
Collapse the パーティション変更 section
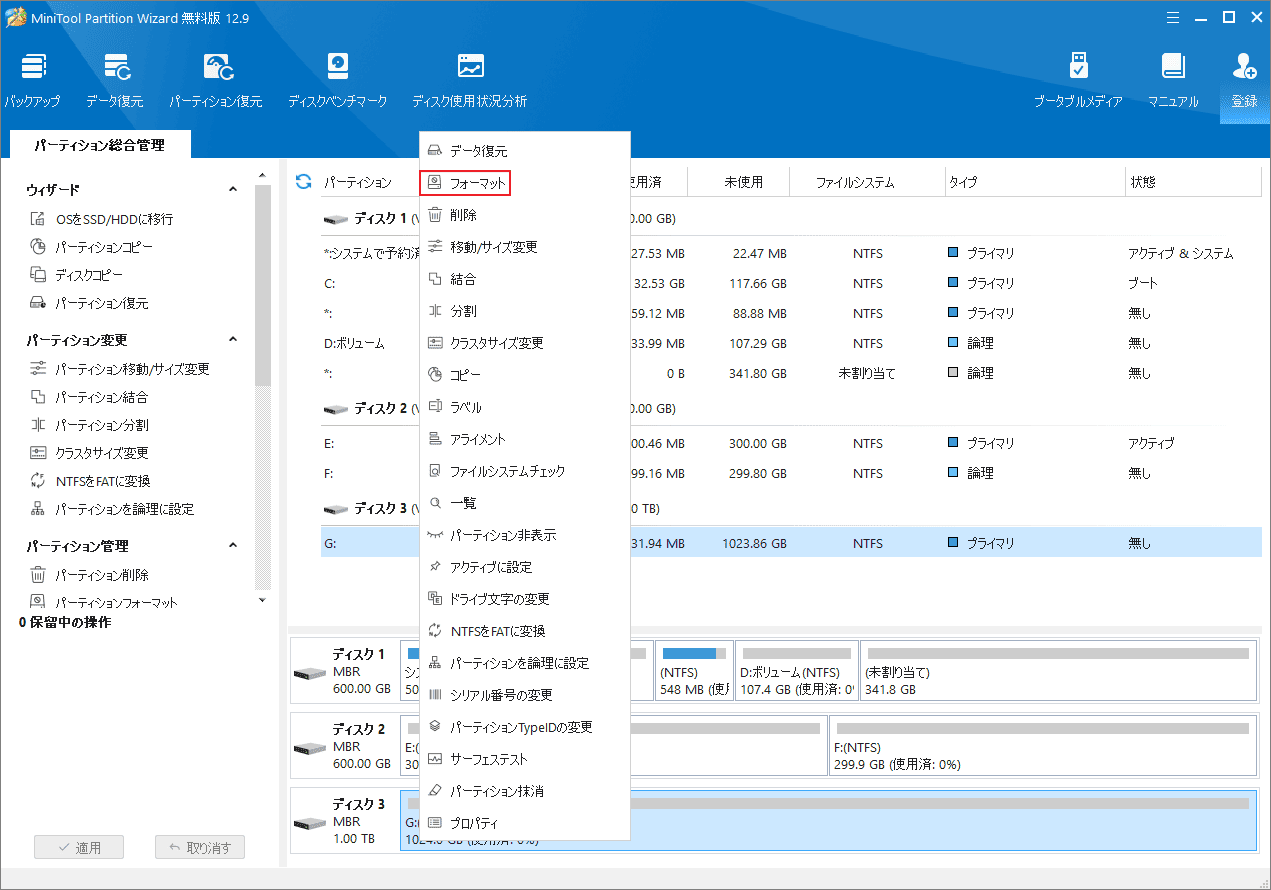click(x=233, y=339)
